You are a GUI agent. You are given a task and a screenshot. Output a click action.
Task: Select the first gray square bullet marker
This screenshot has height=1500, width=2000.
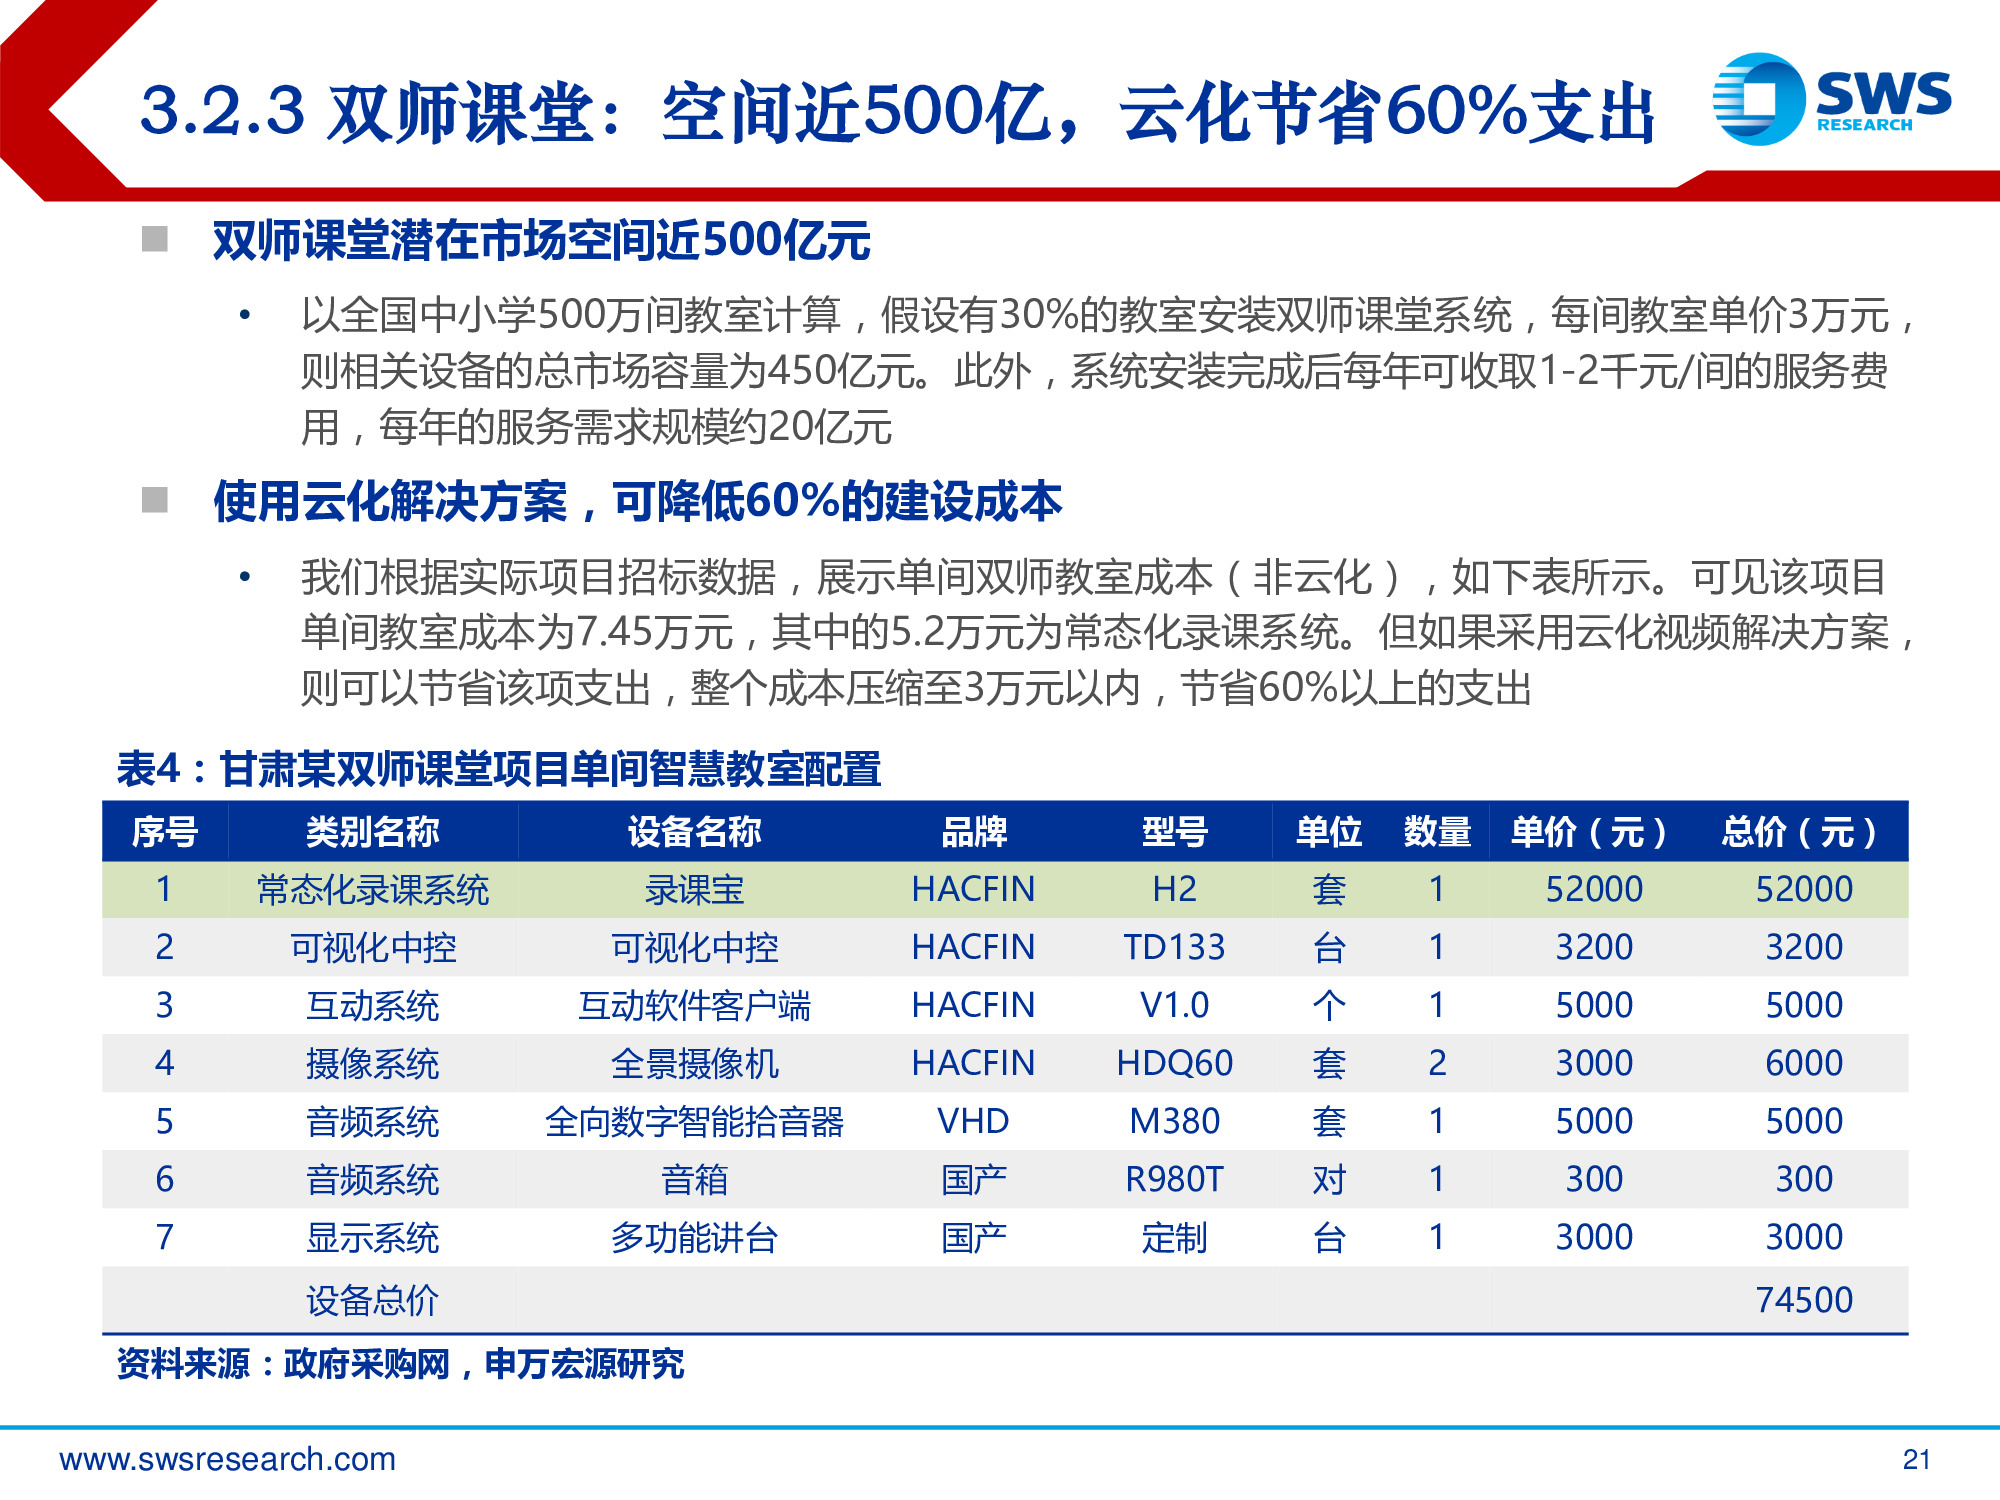[x=155, y=237]
